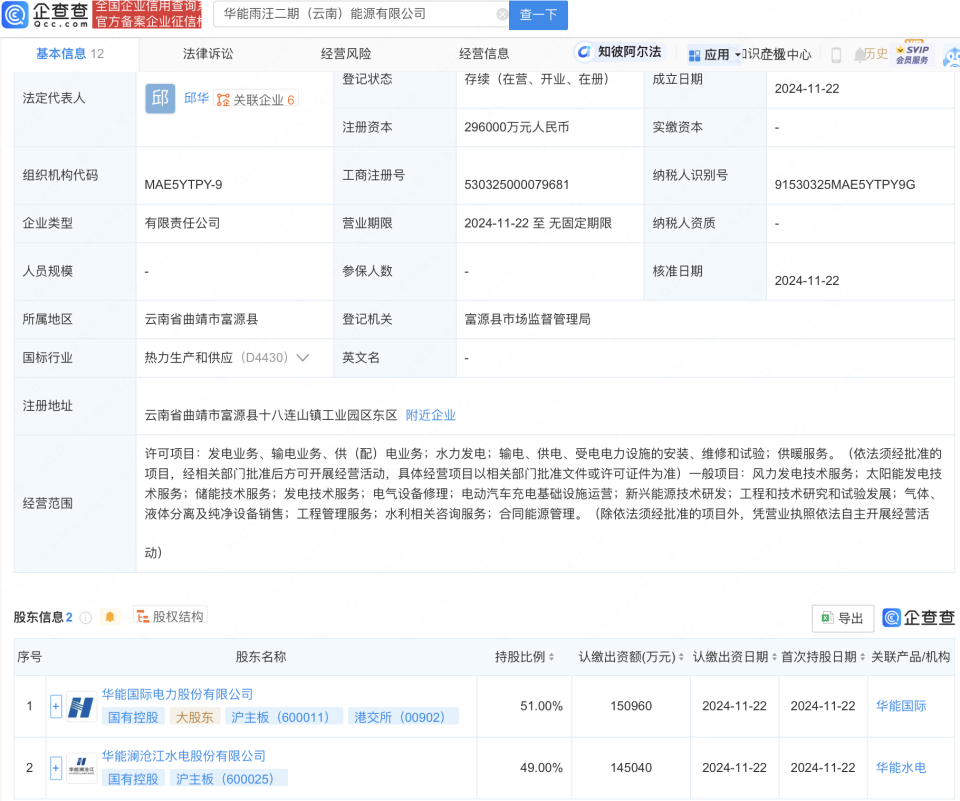Open the 知彼阿尔法 assistant
Image resolution: width=960 pixels, height=801 pixels.
pos(620,52)
